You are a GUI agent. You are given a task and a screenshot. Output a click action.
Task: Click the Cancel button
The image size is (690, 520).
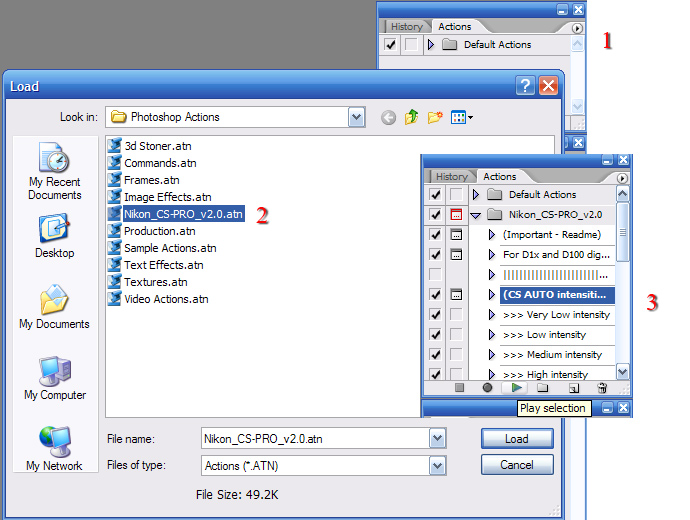(x=517, y=465)
